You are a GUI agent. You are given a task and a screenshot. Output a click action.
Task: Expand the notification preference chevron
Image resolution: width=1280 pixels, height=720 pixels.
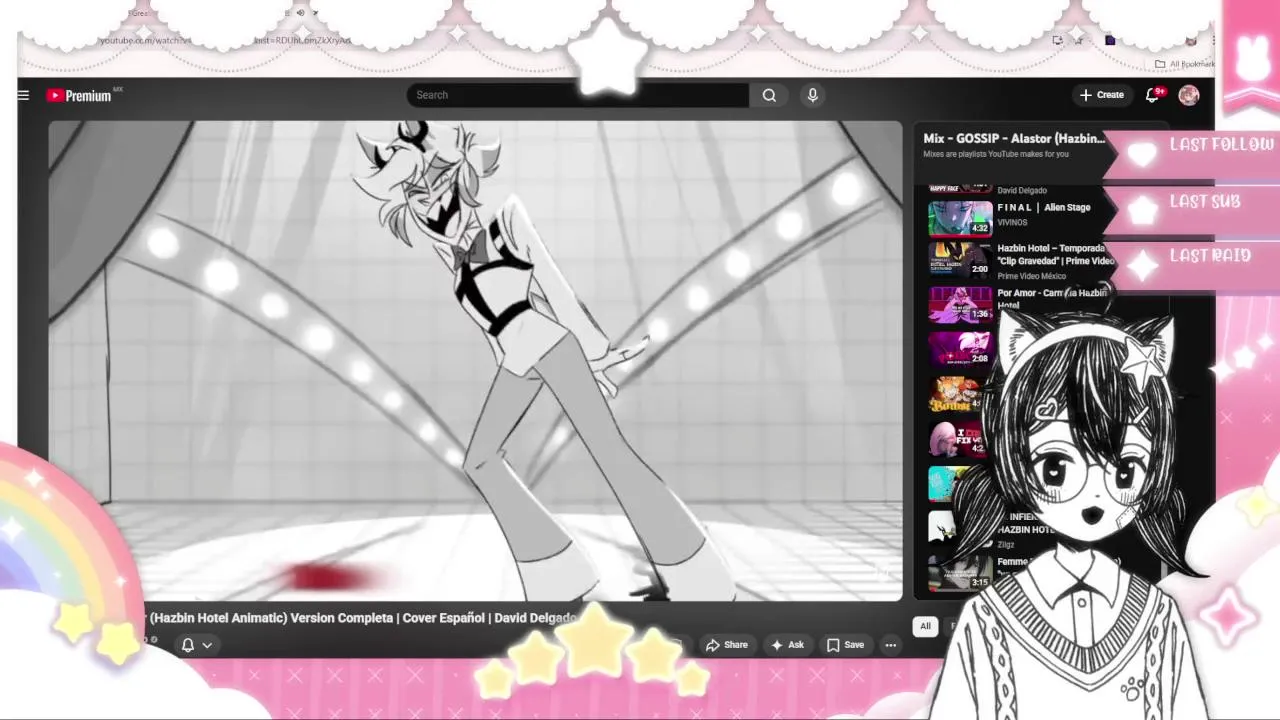207,645
